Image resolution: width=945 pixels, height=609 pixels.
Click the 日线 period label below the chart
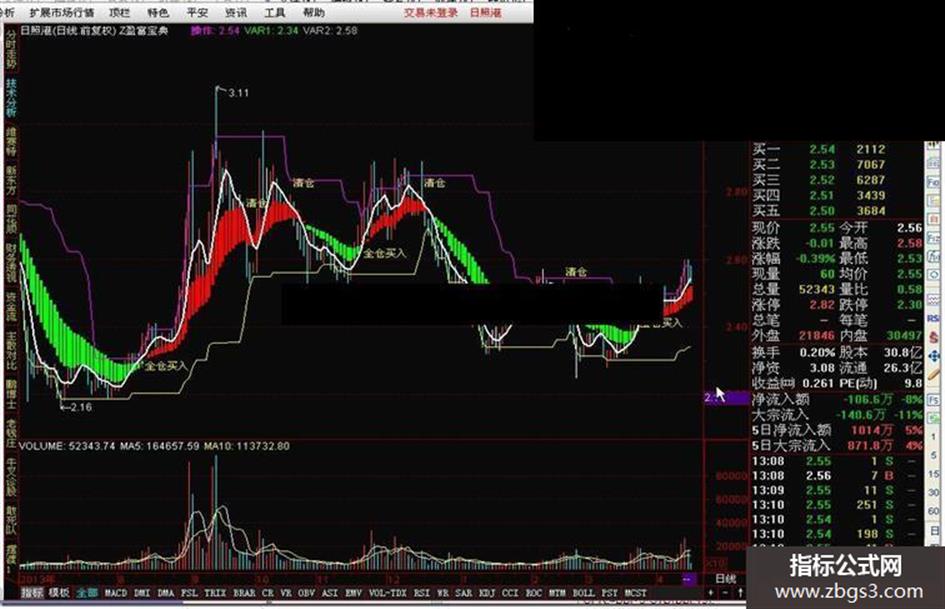click(x=725, y=579)
